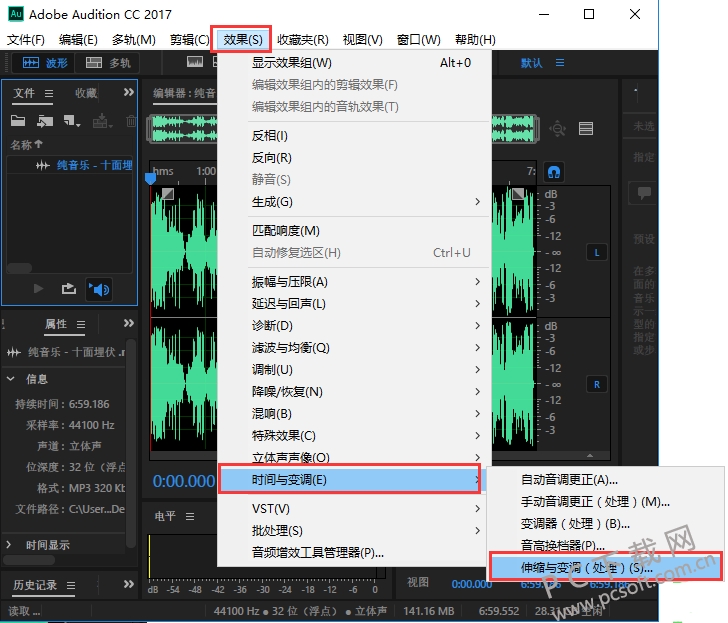Open the 窗口(W) menu
Screen dimensions: 728x623
coord(418,40)
